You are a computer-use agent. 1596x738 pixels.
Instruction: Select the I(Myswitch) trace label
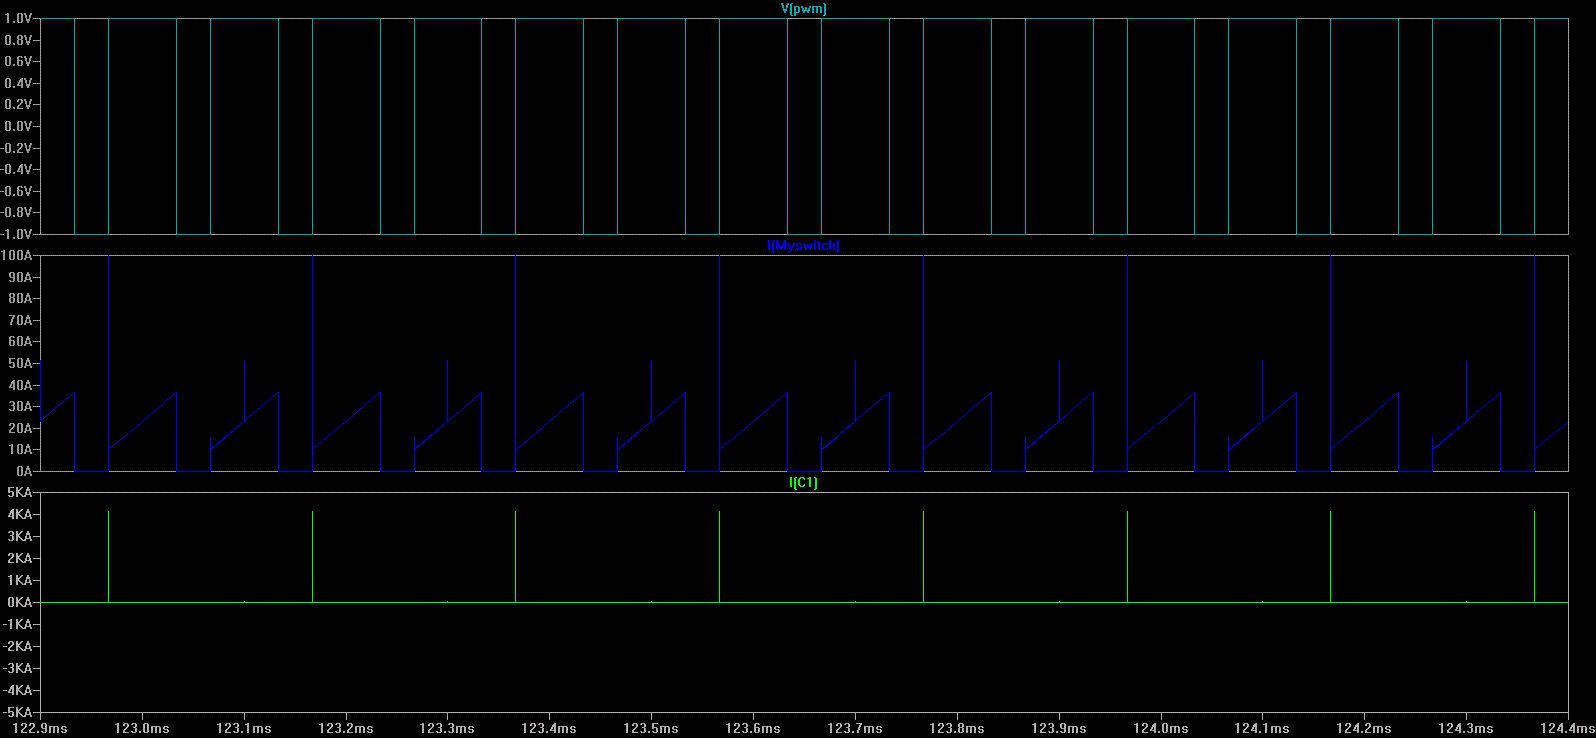tap(803, 245)
